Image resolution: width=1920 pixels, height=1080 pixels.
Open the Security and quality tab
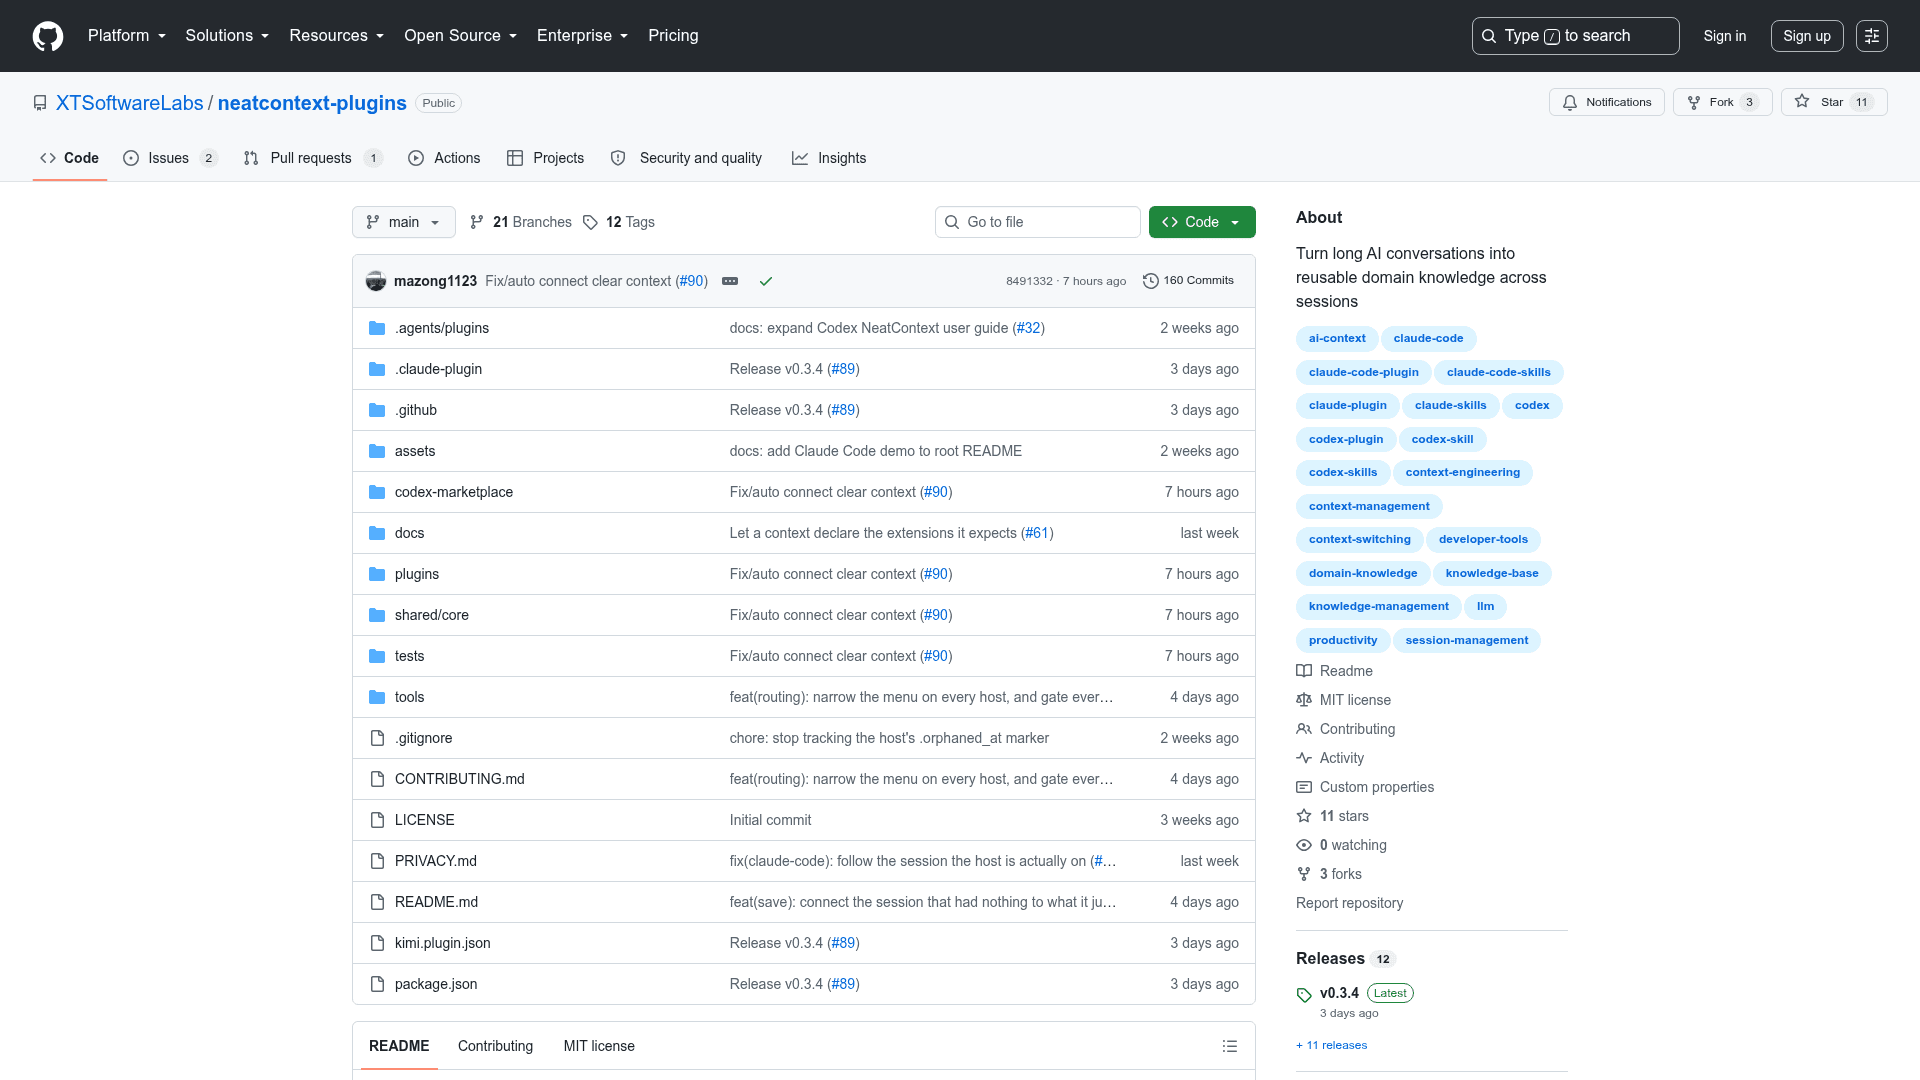tap(686, 158)
